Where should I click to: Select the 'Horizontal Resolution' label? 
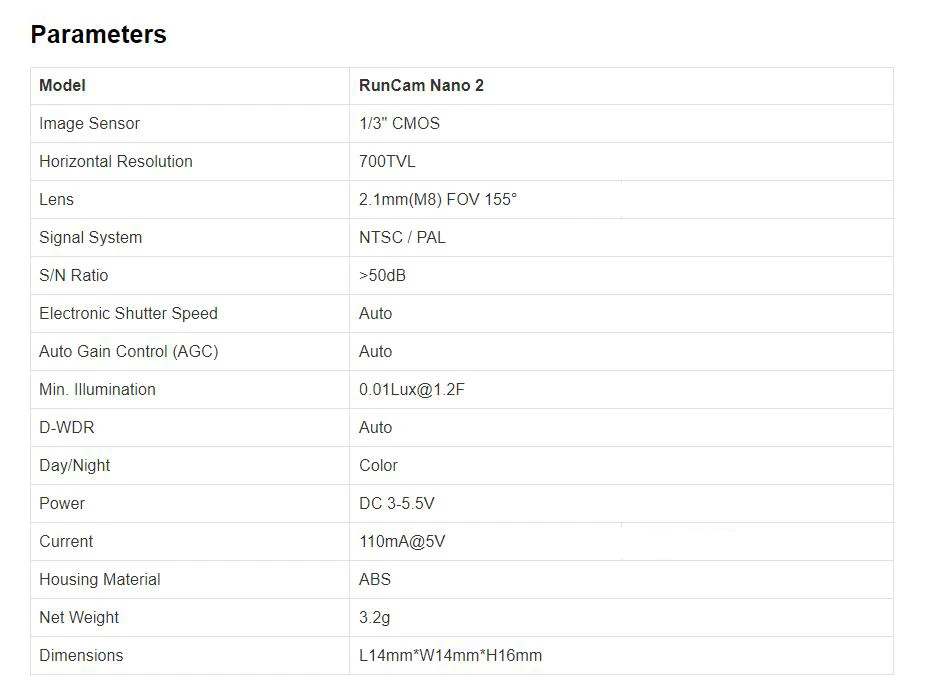click(x=116, y=162)
